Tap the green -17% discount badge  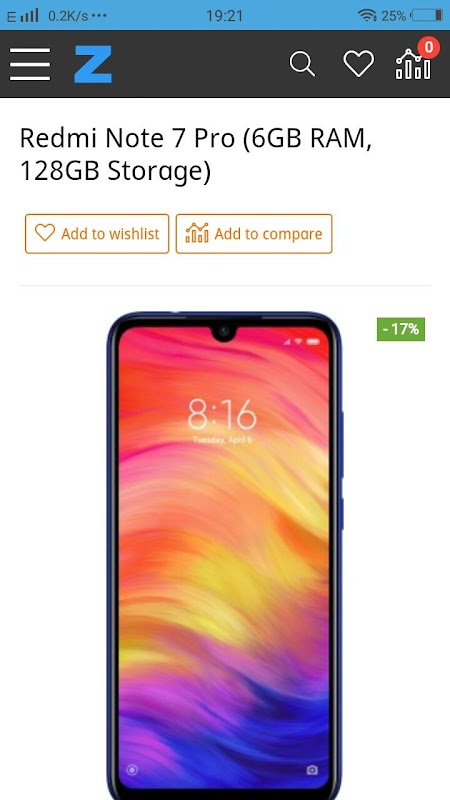coord(401,329)
